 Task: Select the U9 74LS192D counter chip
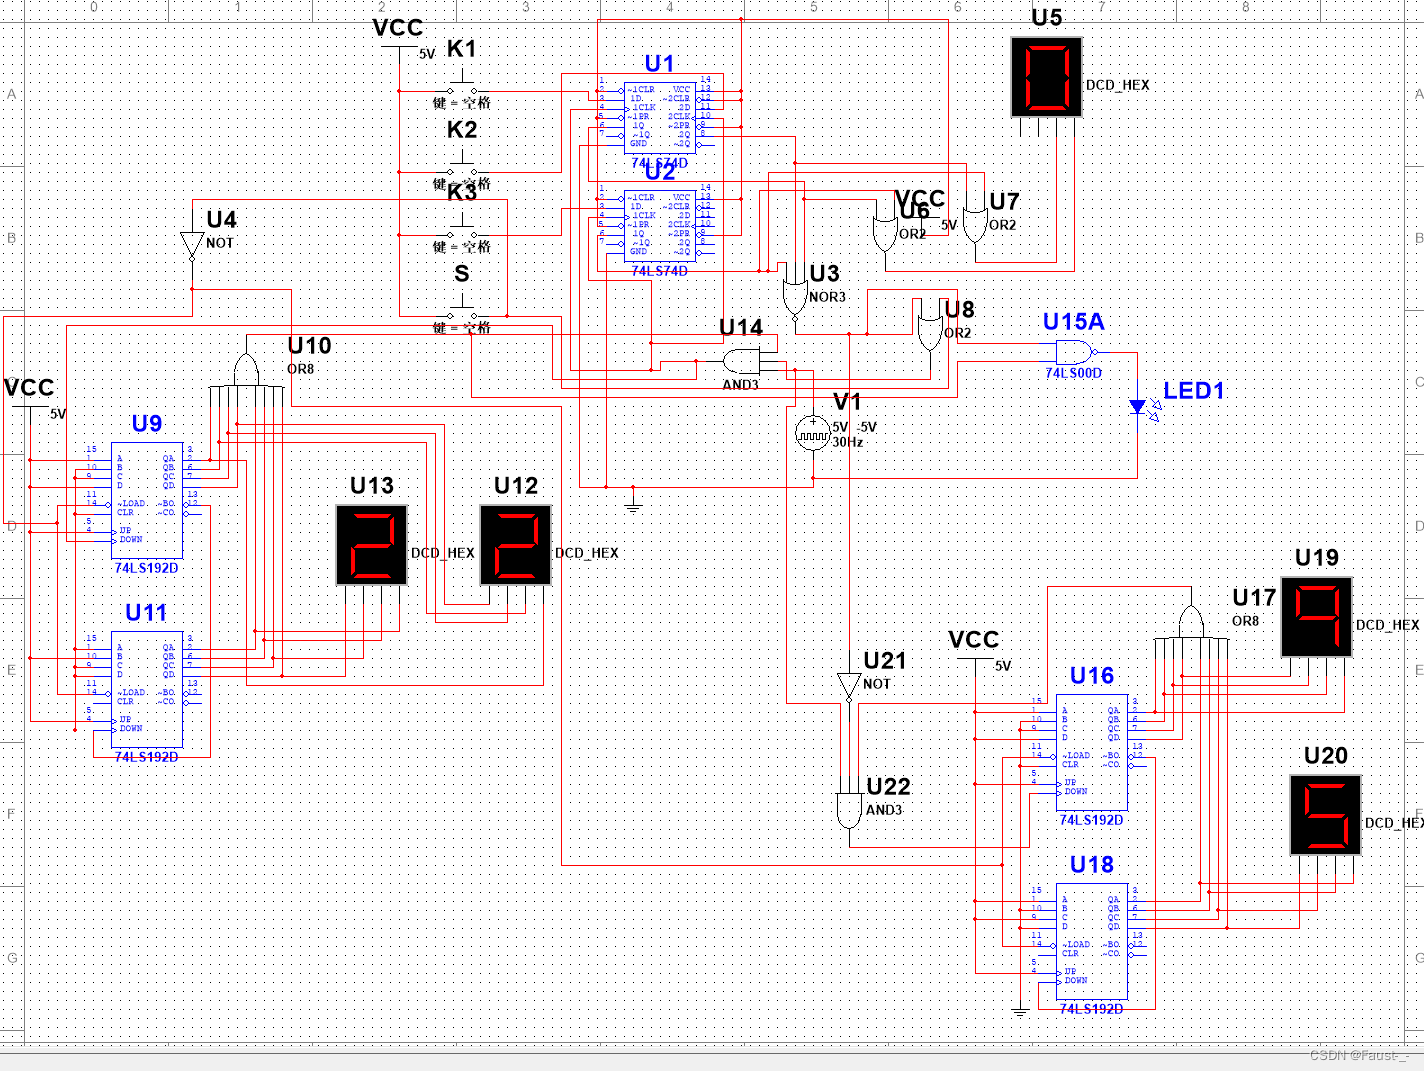point(147,500)
